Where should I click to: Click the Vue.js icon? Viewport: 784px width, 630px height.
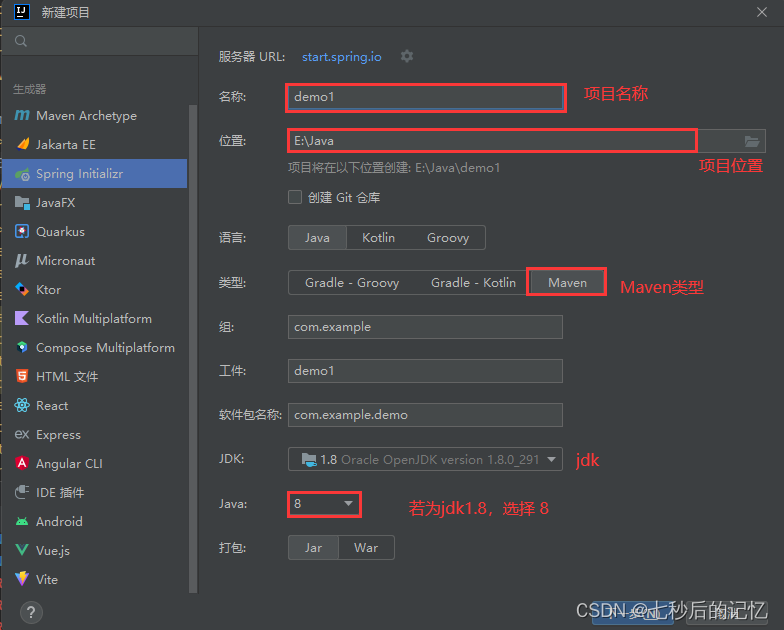pos(22,550)
